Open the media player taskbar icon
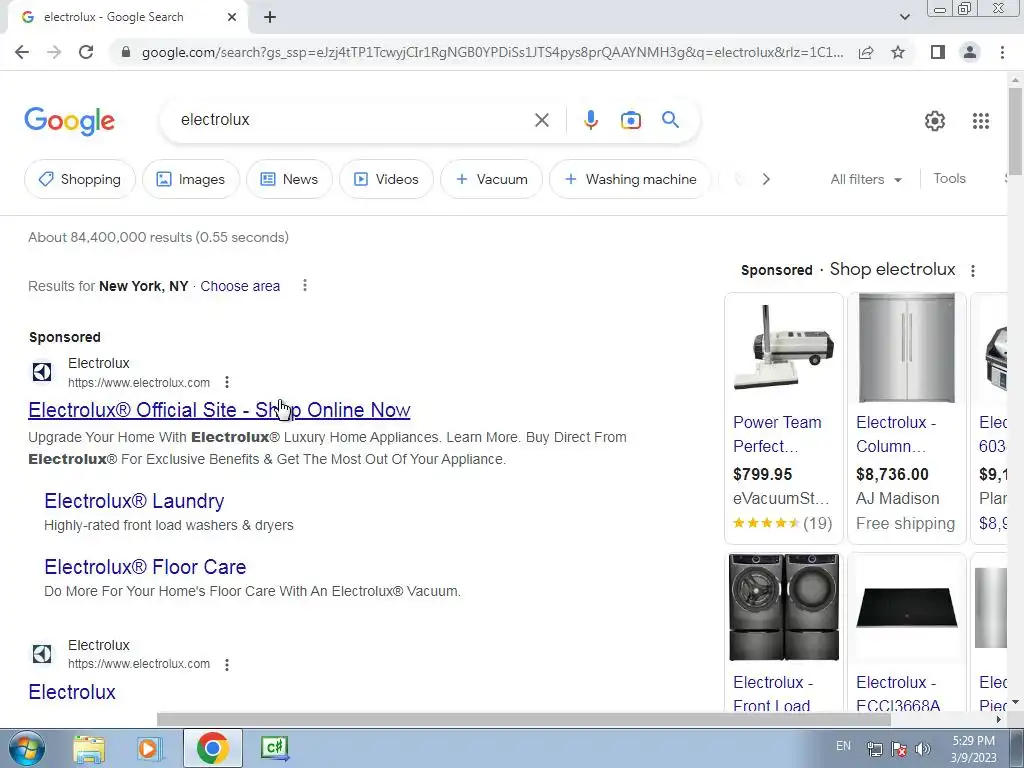Screen dimensions: 1024x768 [150, 748]
